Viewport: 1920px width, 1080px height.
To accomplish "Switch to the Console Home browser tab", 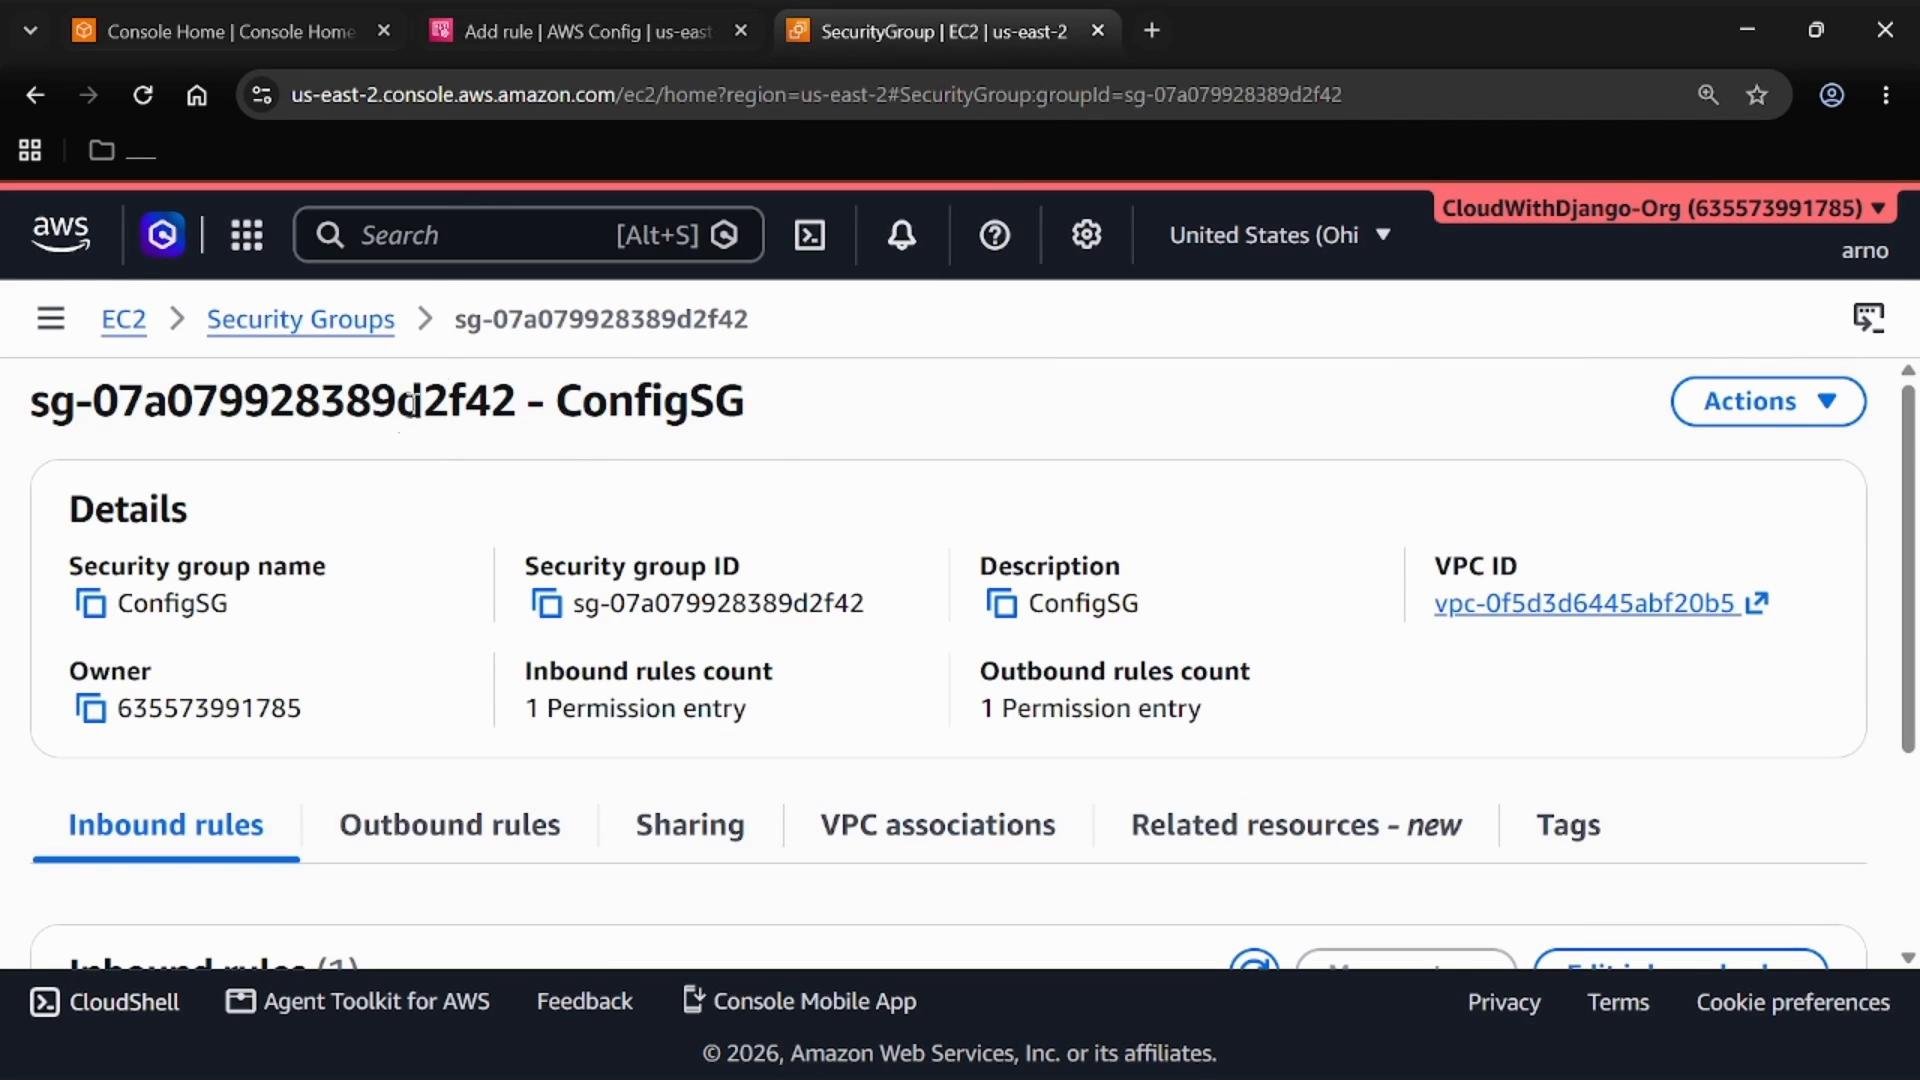I will pos(230,31).
